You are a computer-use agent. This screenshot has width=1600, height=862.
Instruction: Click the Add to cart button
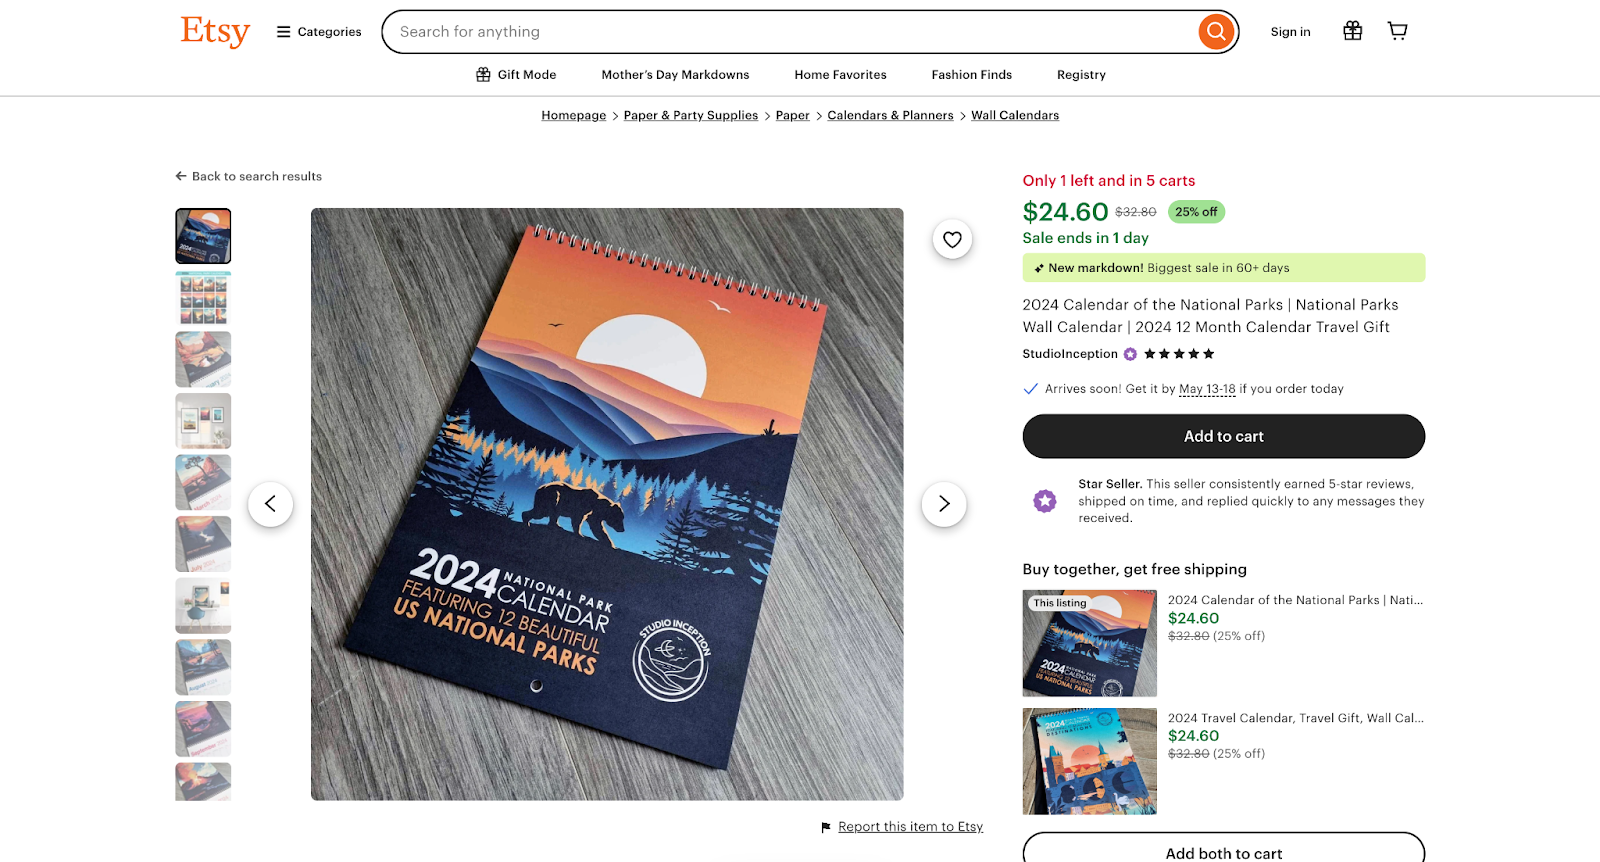[1223, 436]
